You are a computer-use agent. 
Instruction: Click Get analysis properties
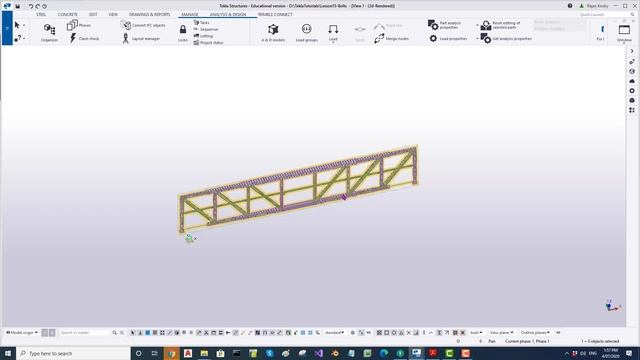point(506,38)
